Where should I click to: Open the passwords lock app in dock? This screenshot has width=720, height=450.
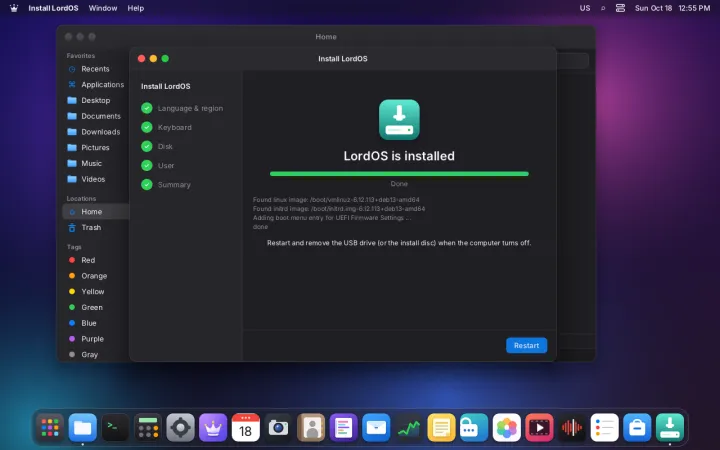point(474,428)
